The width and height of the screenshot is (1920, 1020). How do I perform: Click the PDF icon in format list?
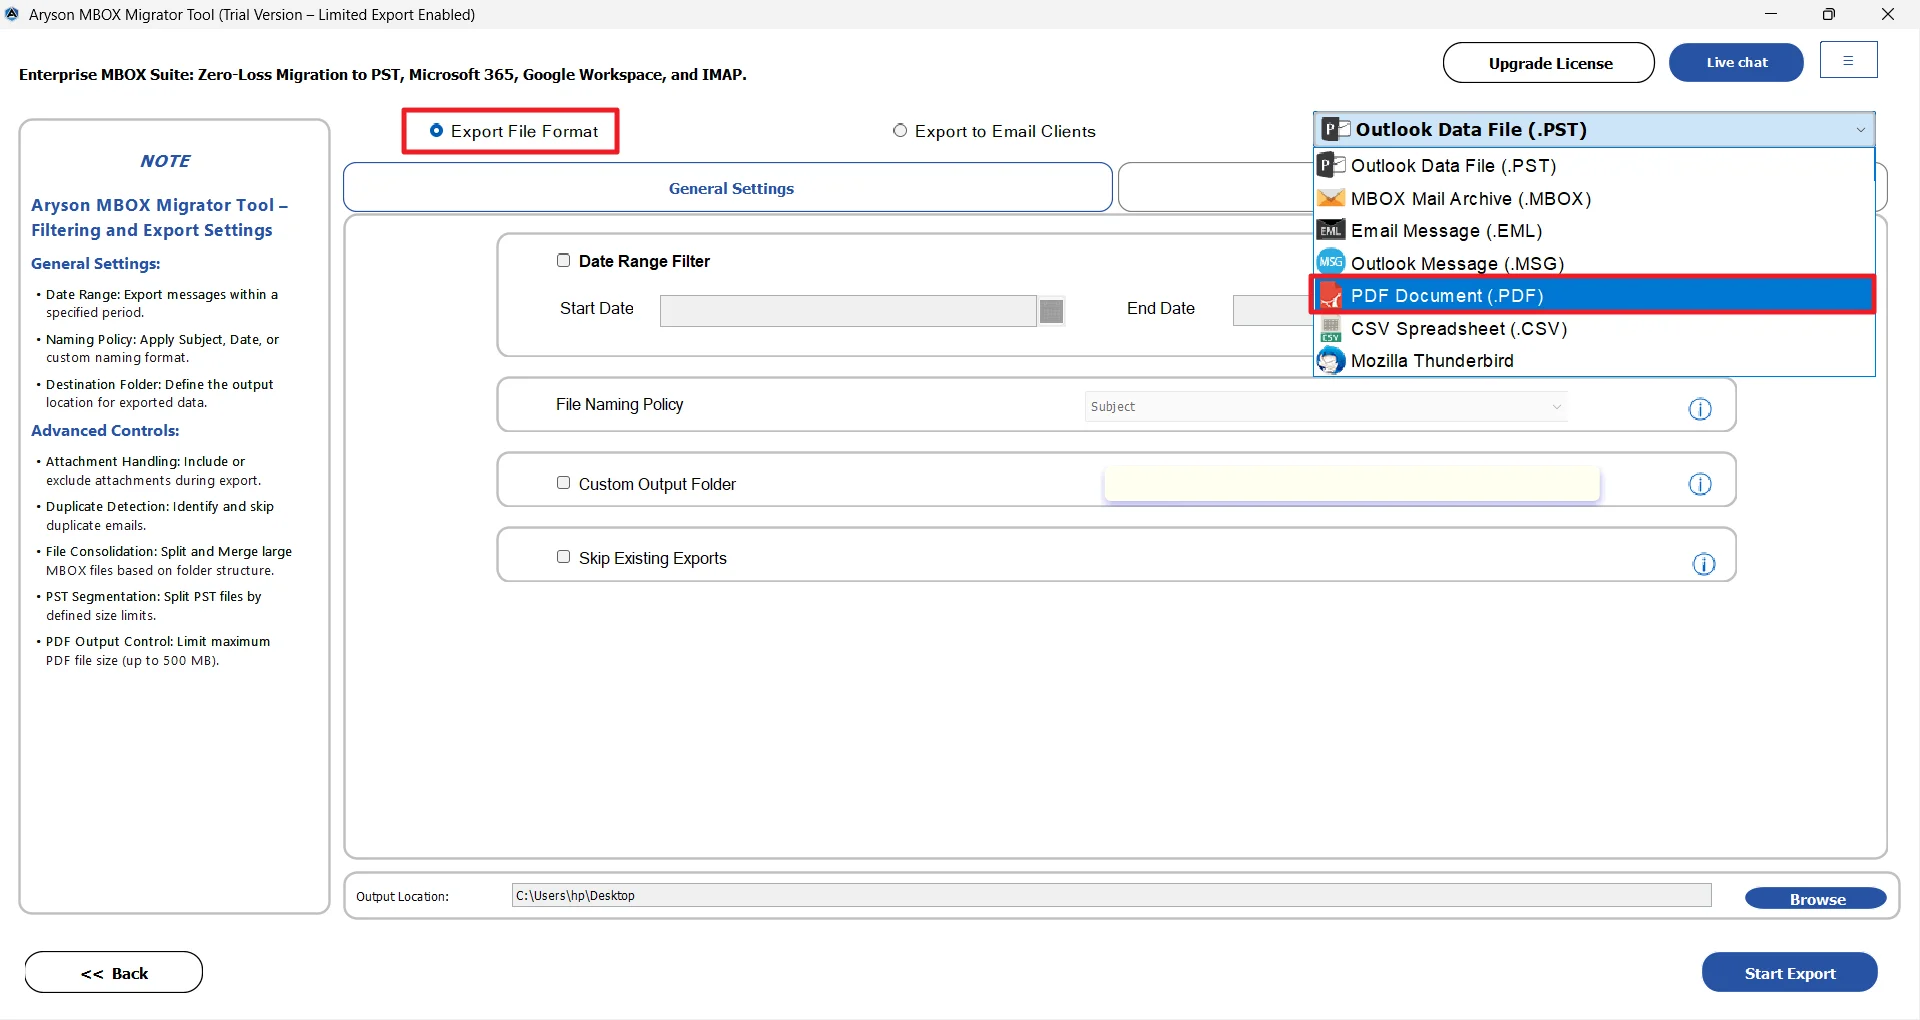click(x=1331, y=295)
